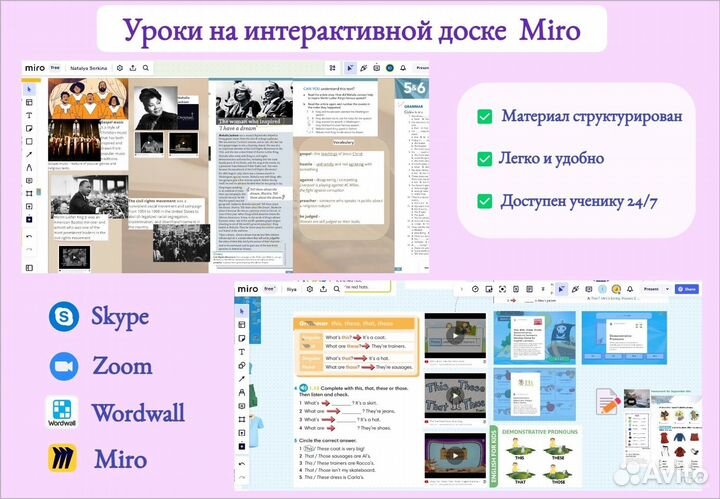The height and width of the screenshot is (499, 720).
Task: Select the frame tool in Natalya Serkina board
Action: click(29, 193)
